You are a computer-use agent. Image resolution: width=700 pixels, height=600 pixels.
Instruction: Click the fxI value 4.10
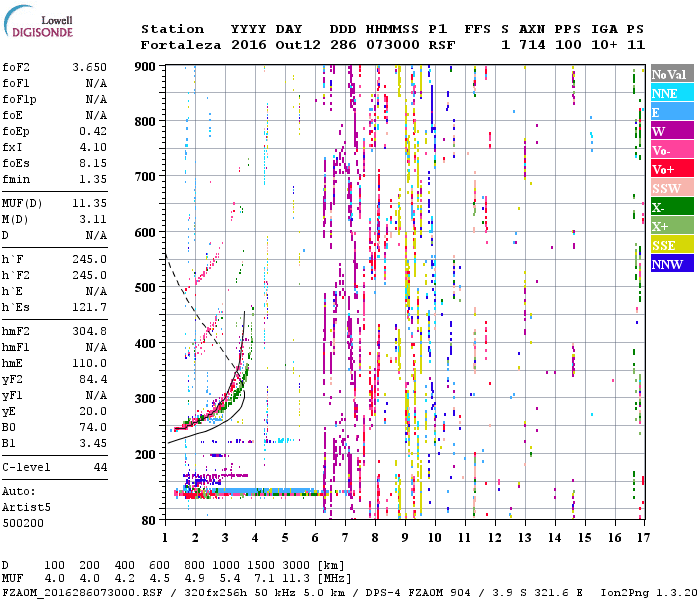pyautogui.click(x=93, y=147)
